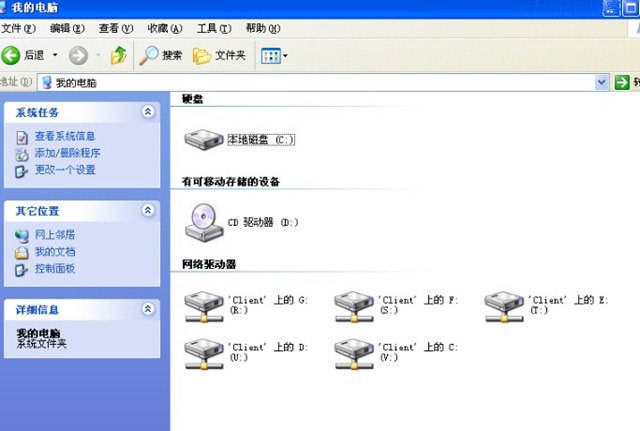Click the add/remove programs icon

point(22,154)
